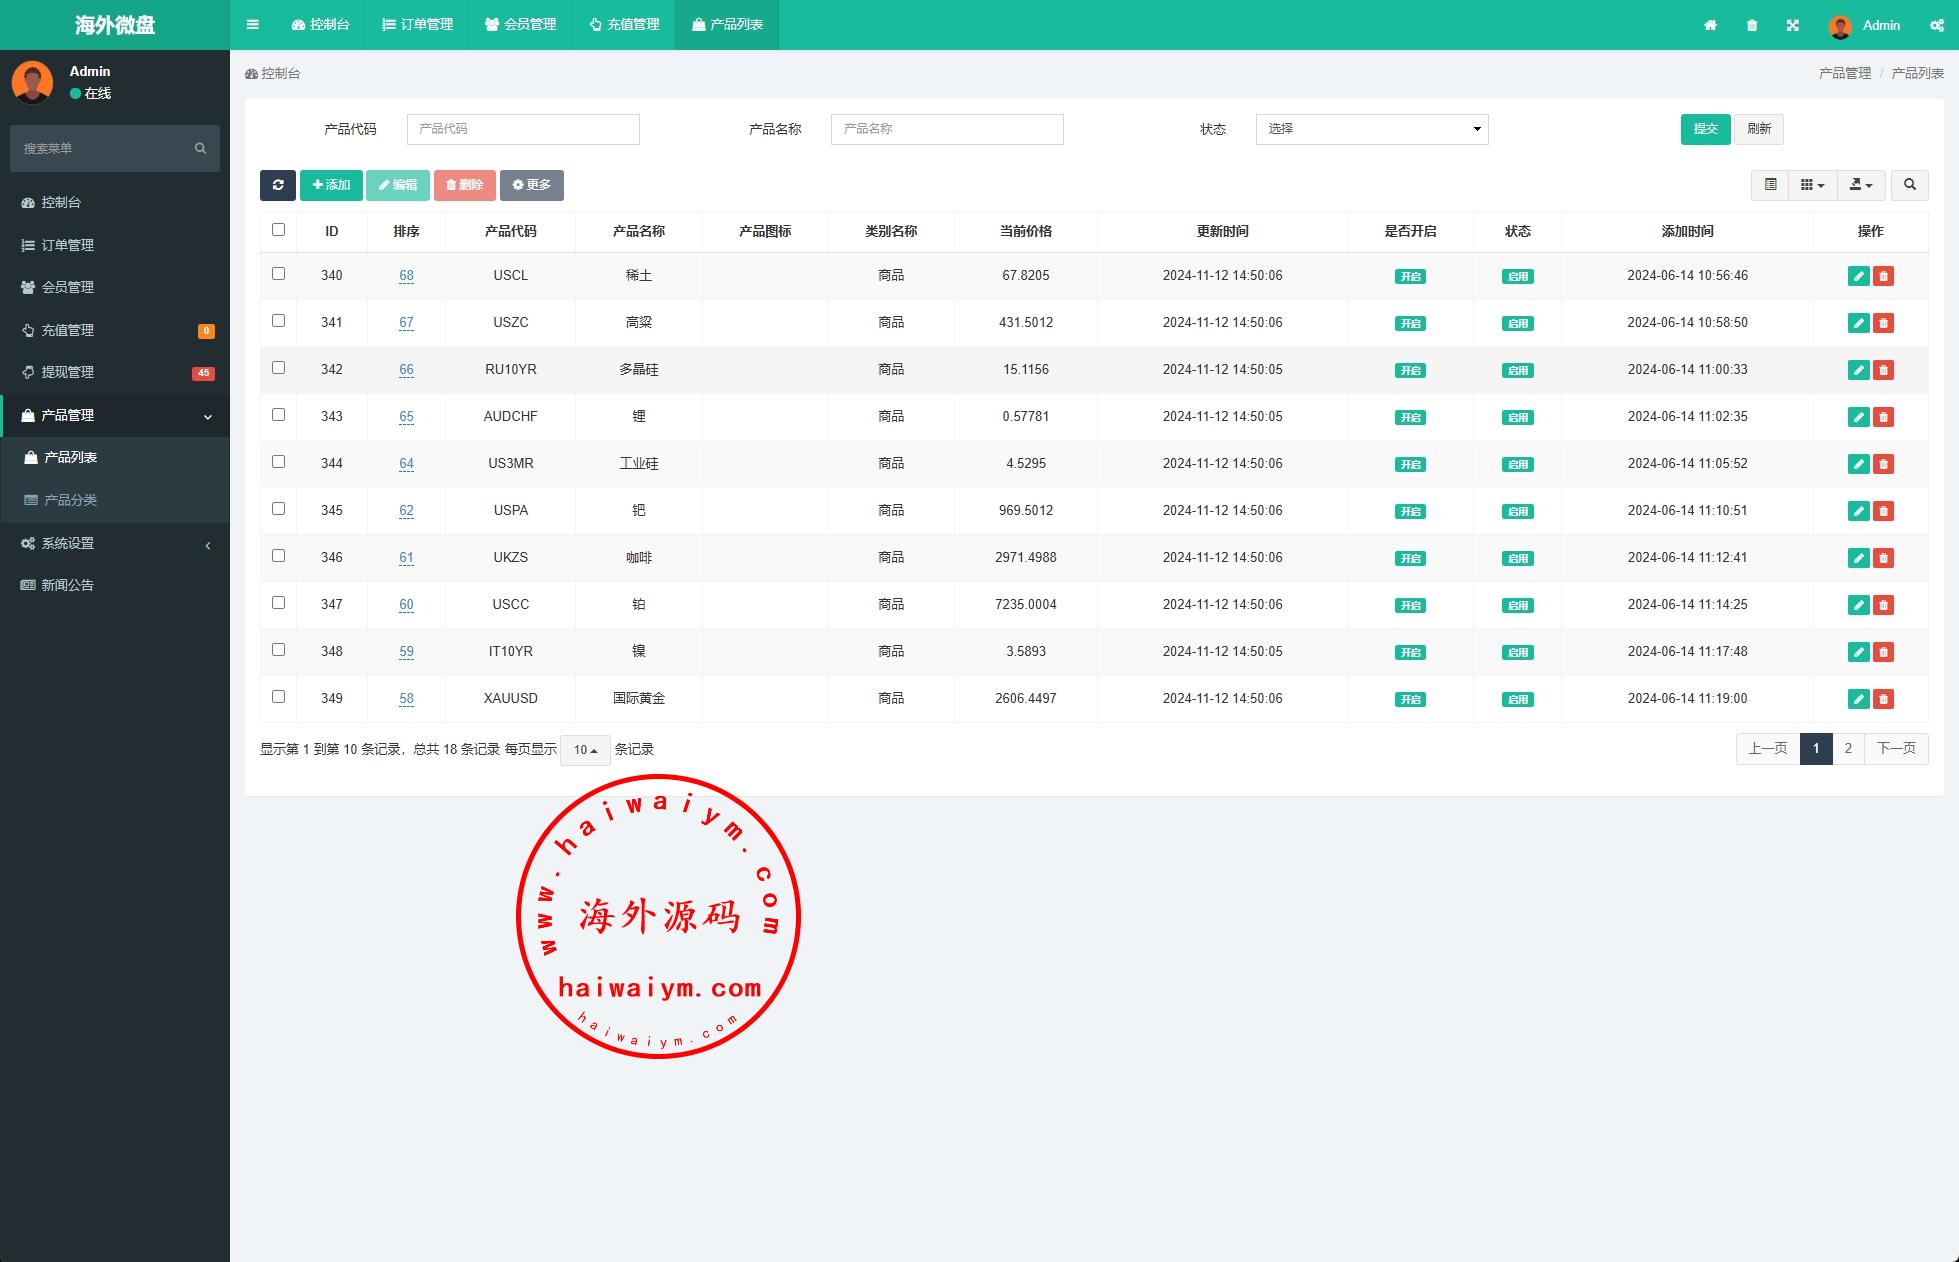Viewport: 1959px width, 1262px height.
Task: Switch to the 订单管理 top tab
Action: click(418, 25)
